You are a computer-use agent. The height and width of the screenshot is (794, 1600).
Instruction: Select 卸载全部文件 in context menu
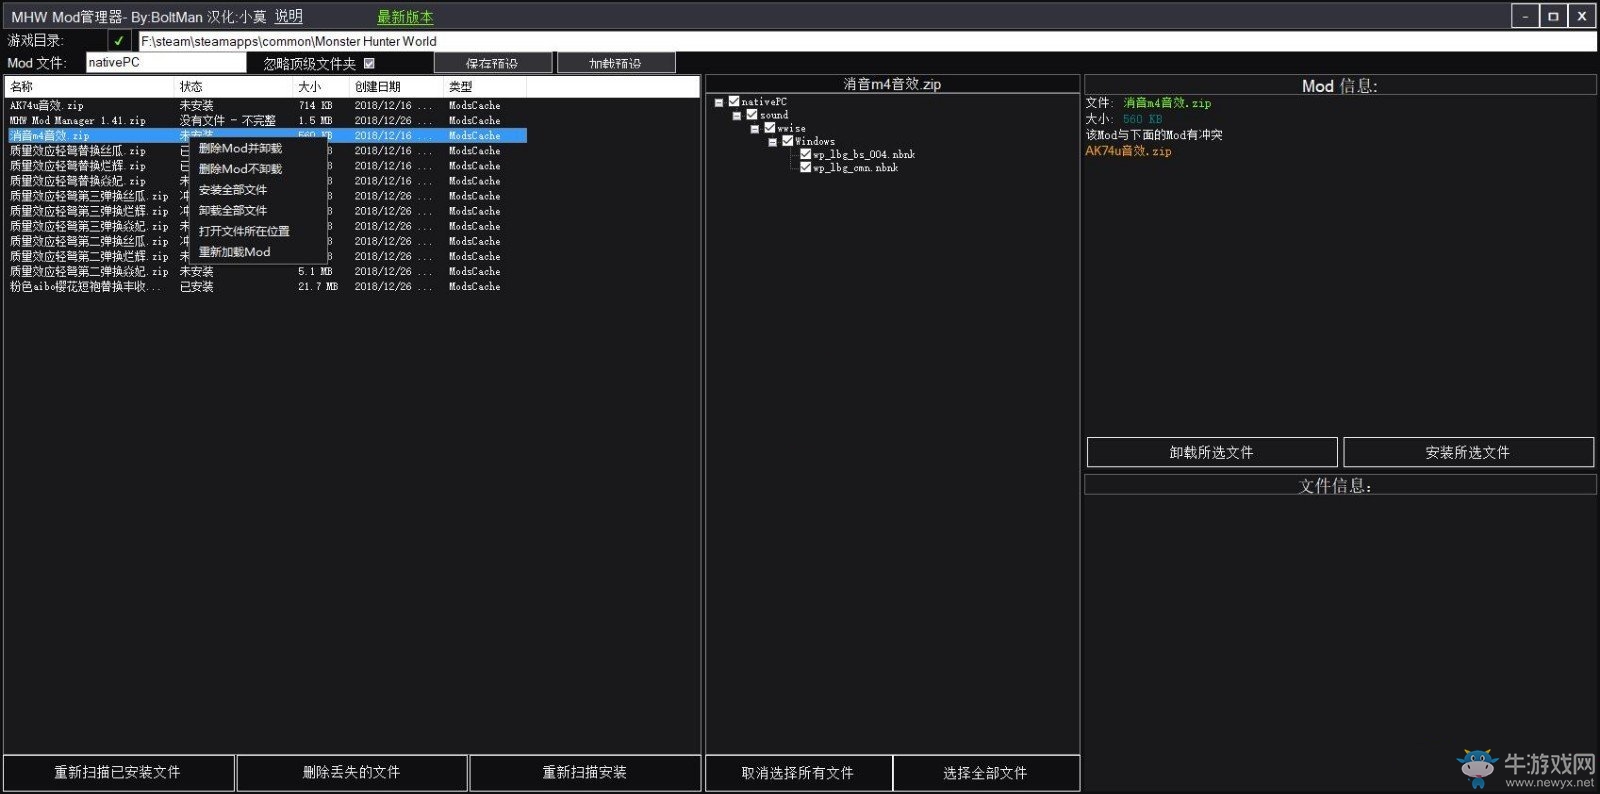point(233,211)
